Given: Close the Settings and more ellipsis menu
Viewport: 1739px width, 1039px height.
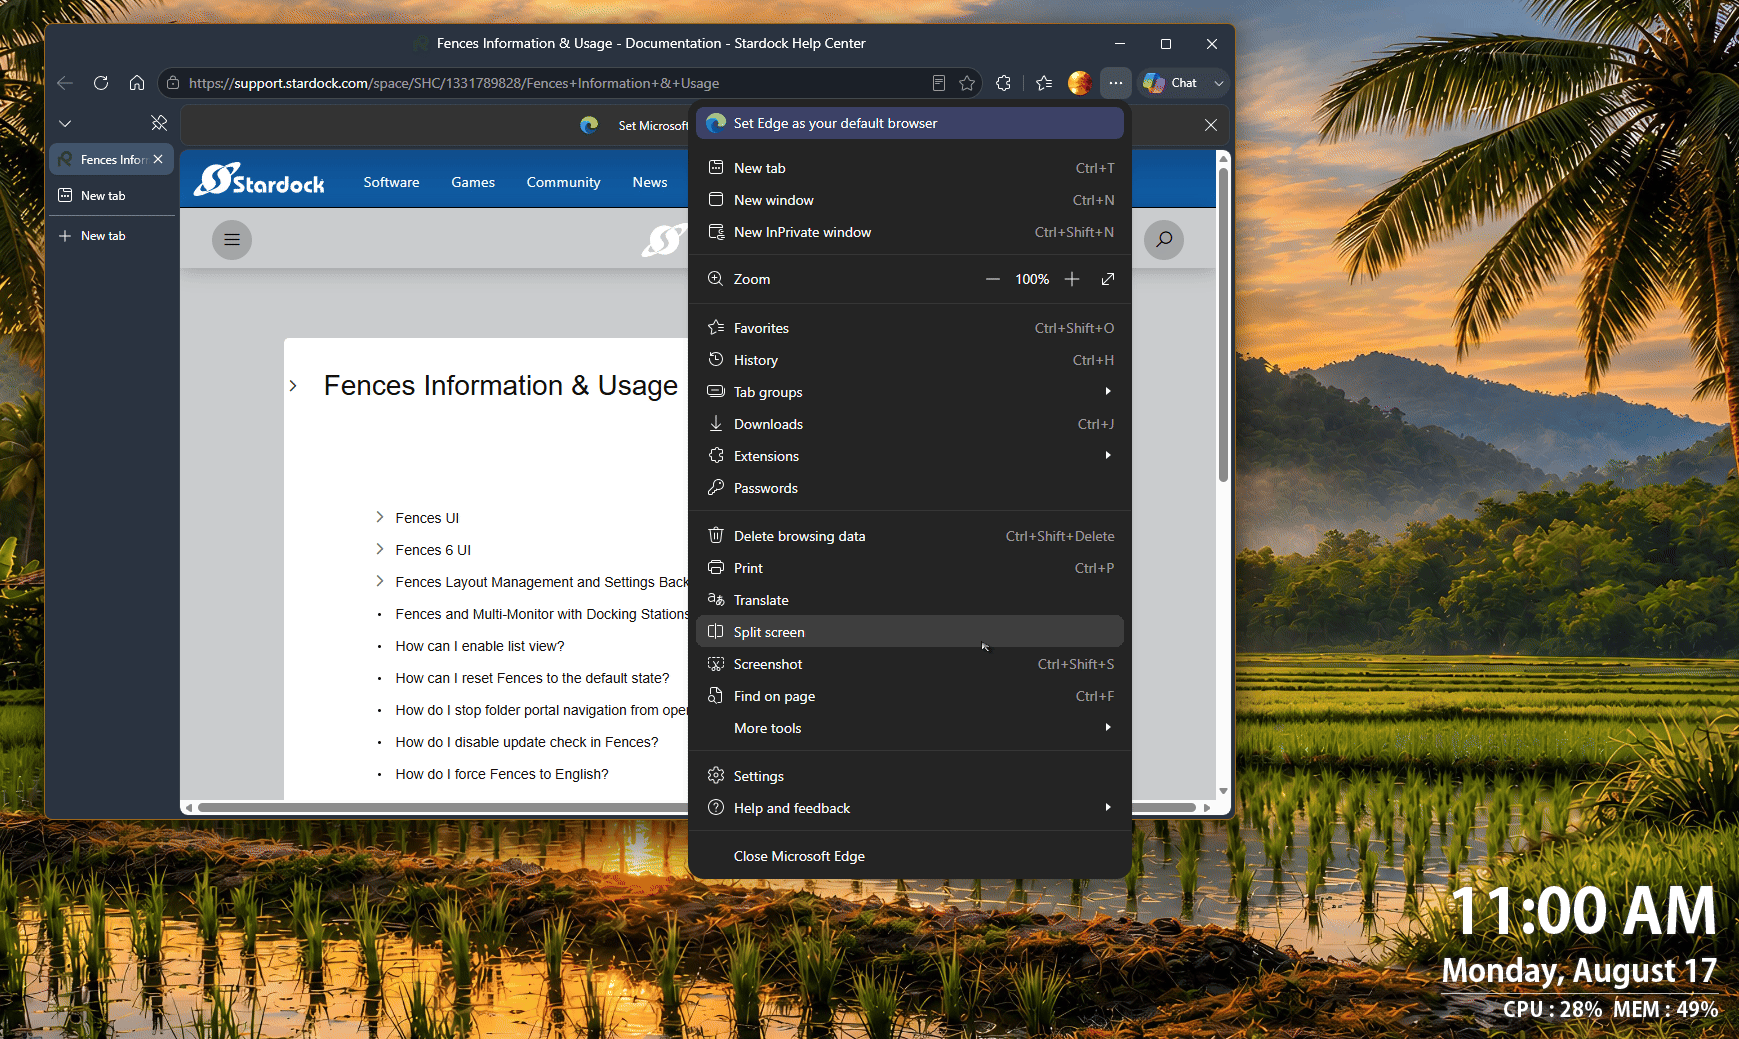Looking at the screenshot, I should tap(1115, 83).
